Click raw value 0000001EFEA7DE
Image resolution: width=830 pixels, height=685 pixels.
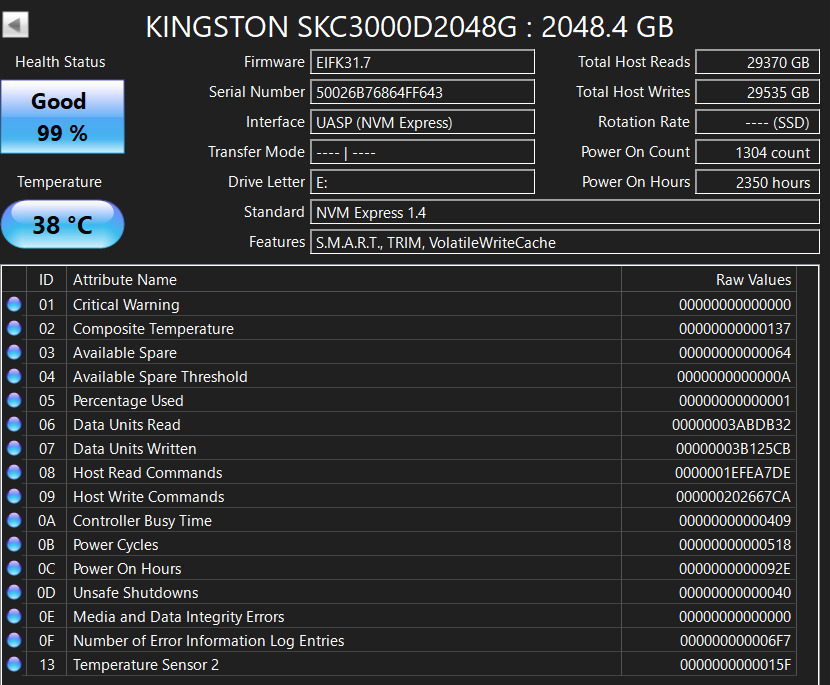click(x=733, y=473)
